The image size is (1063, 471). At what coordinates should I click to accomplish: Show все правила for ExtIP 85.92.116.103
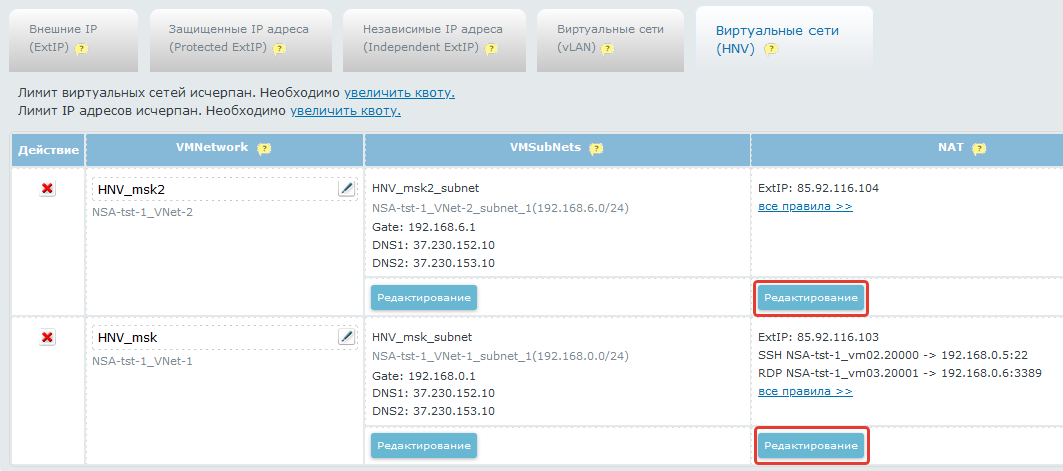coord(805,391)
